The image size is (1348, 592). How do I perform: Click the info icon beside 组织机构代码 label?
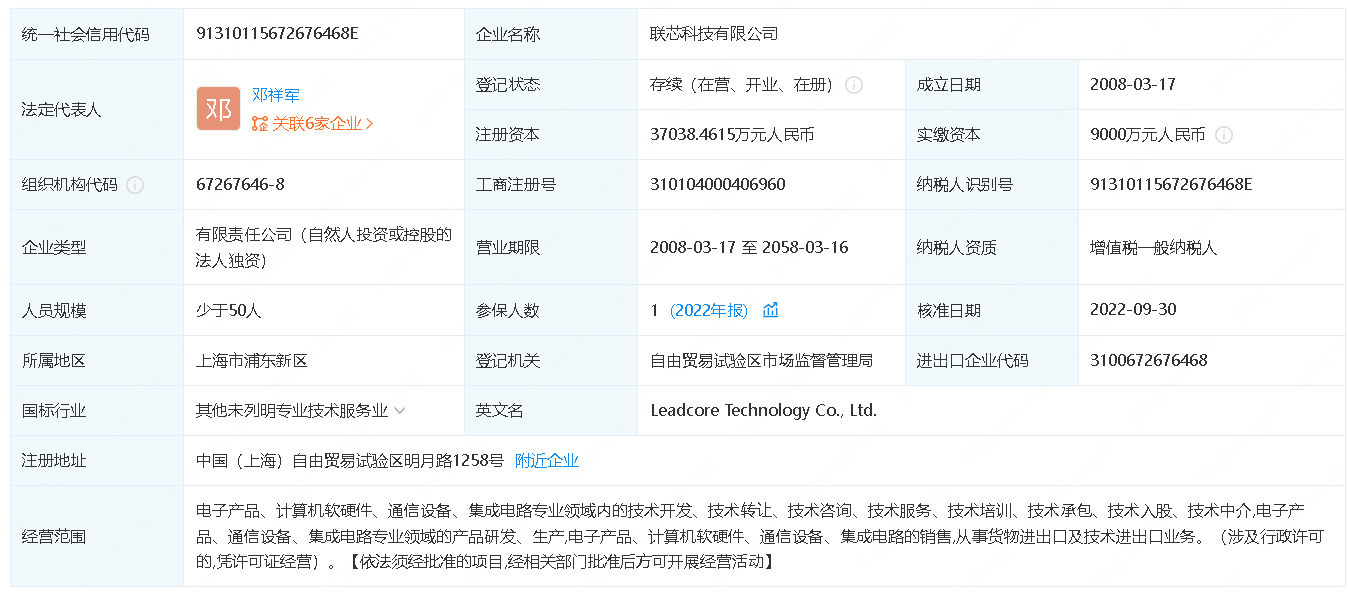point(135,185)
